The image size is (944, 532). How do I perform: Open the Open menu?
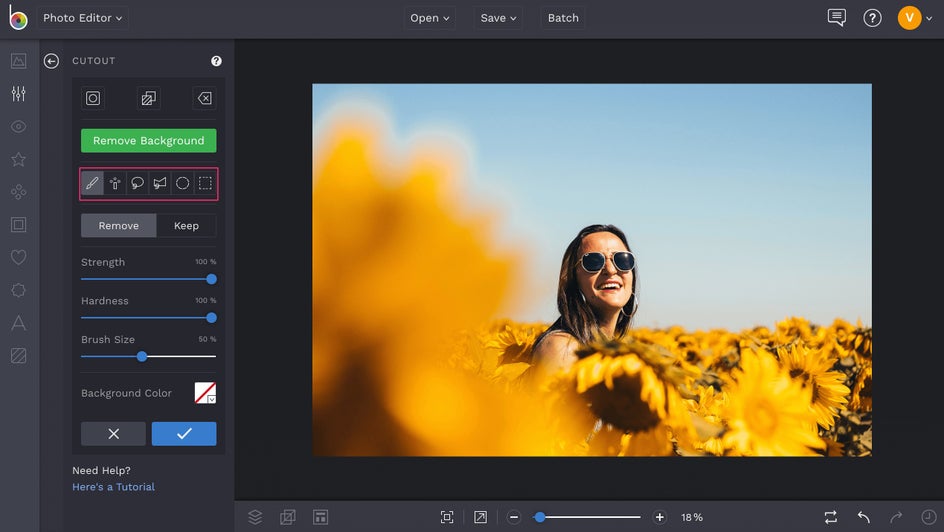[430, 18]
